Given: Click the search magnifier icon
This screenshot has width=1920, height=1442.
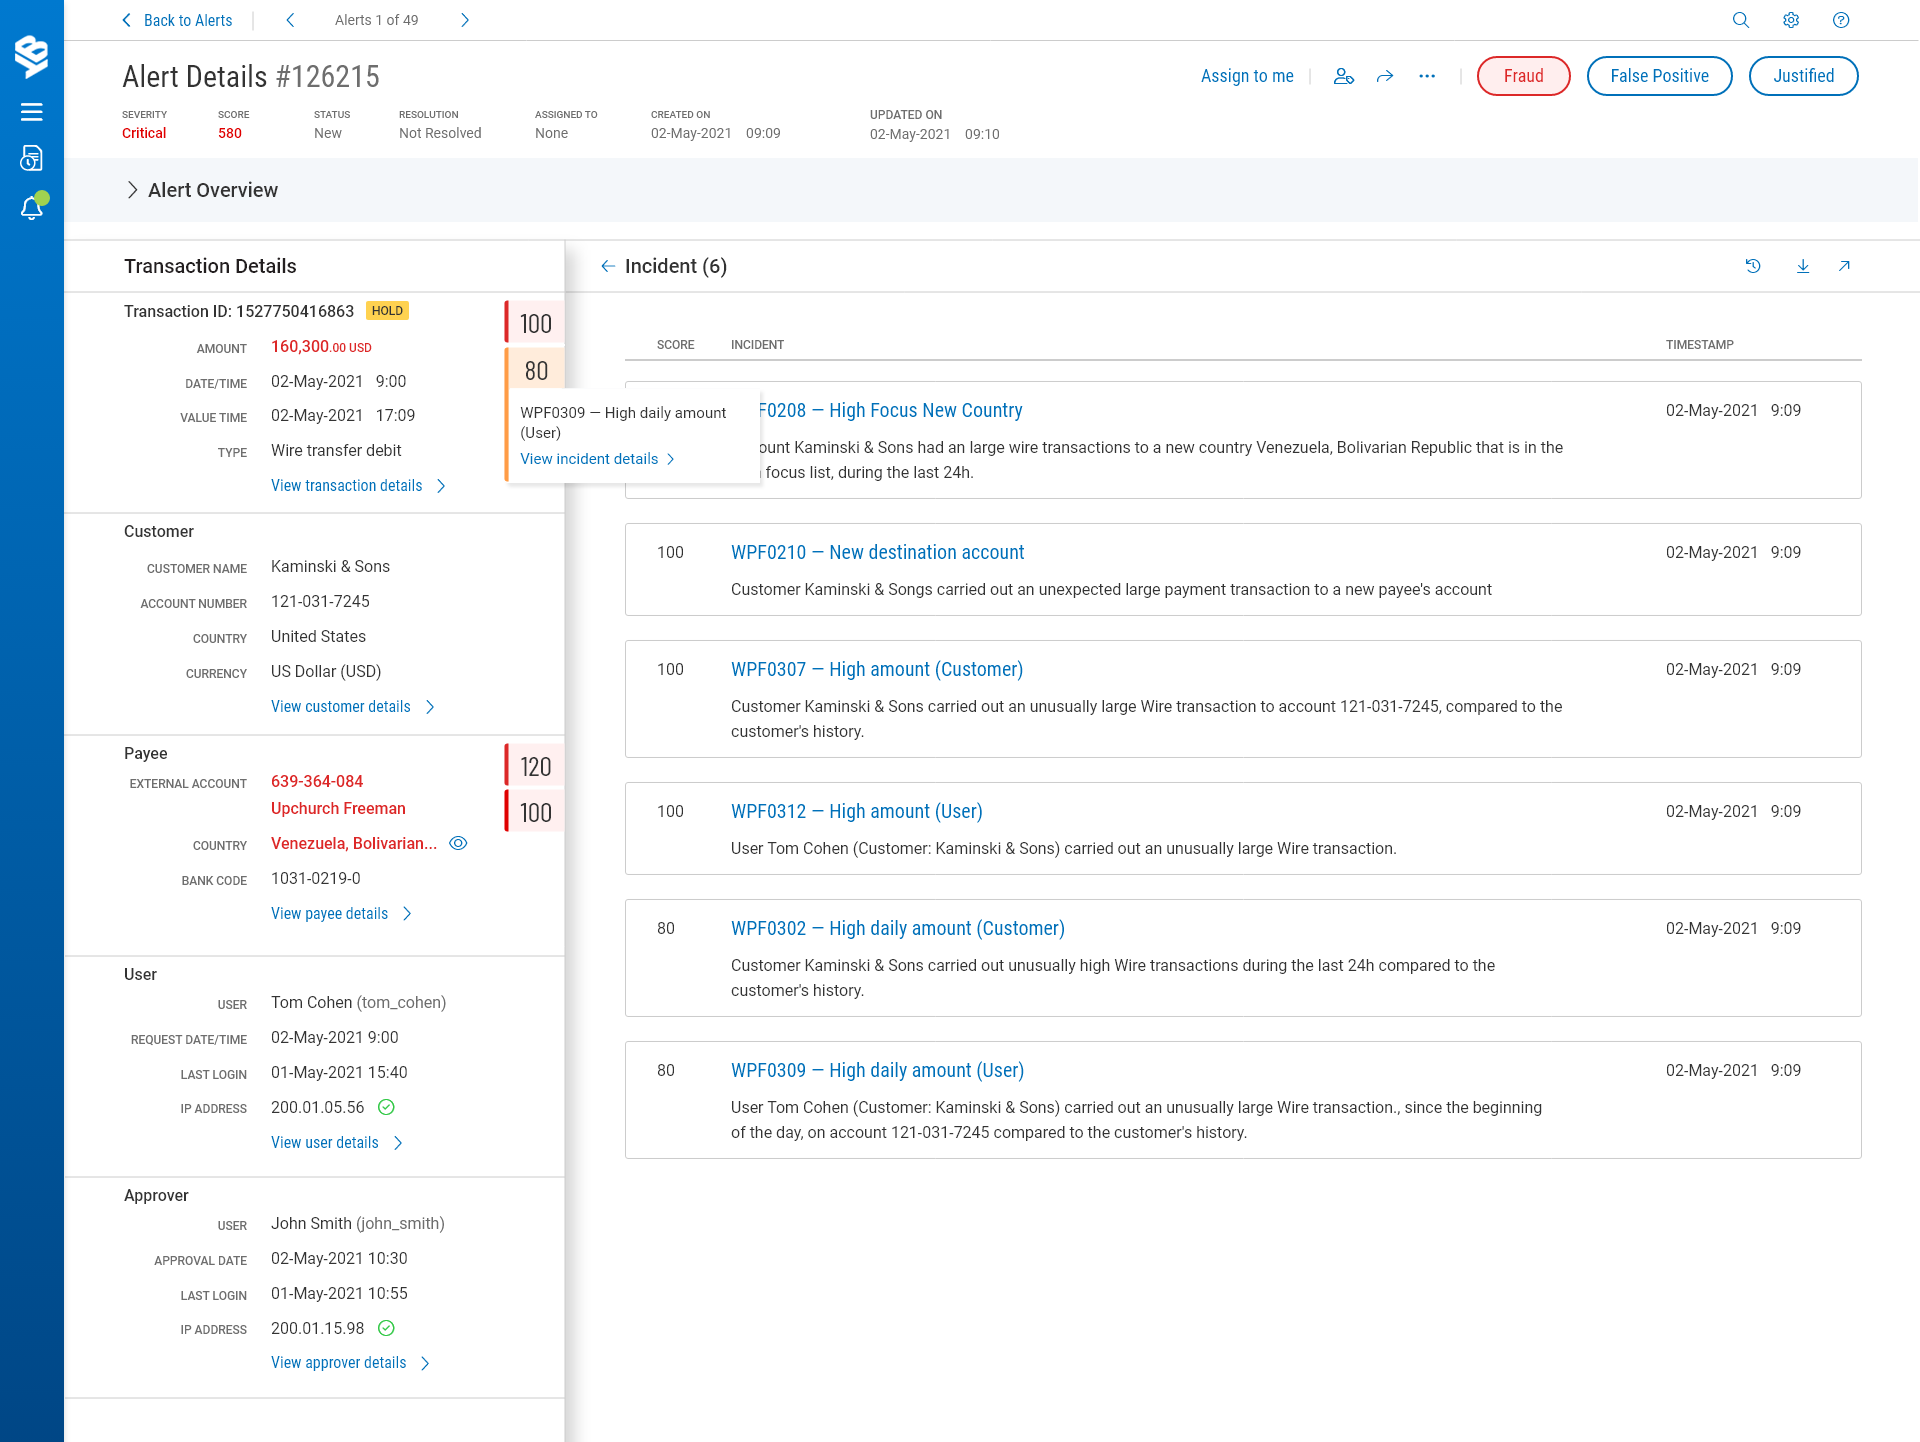Looking at the screenshot, I should pyautogui.click(x=1741, y=20).
